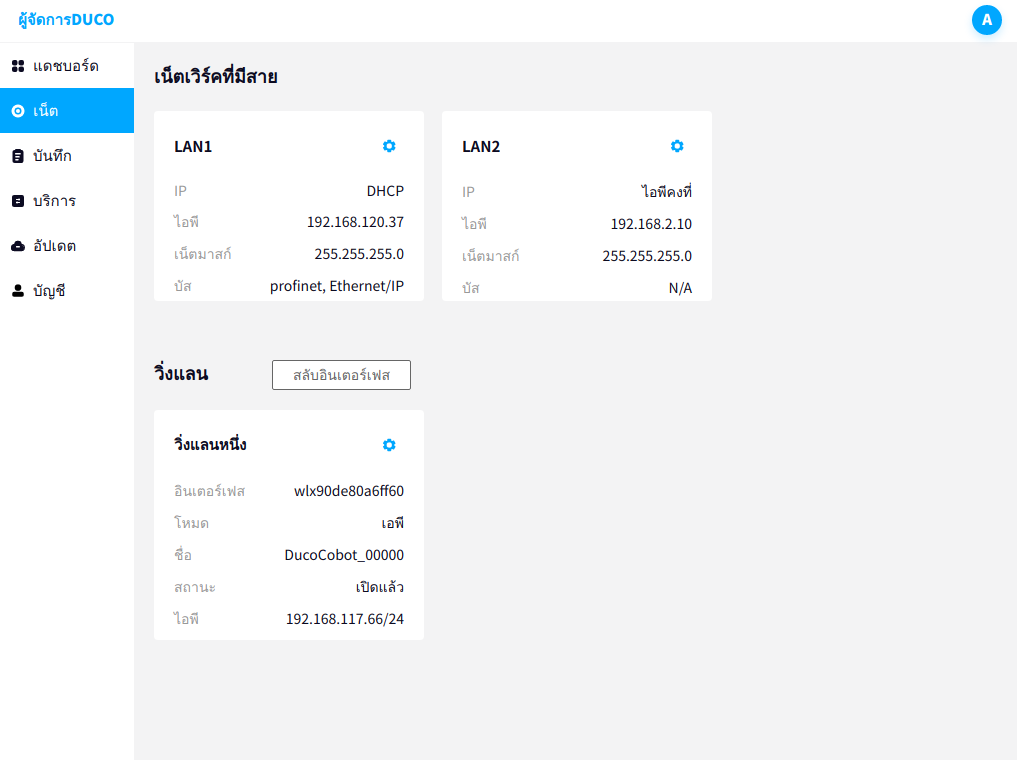Click the วิ่งแลนหนึ่ง card title
This screenshot has height=760, width=1017.
(210, 444)
